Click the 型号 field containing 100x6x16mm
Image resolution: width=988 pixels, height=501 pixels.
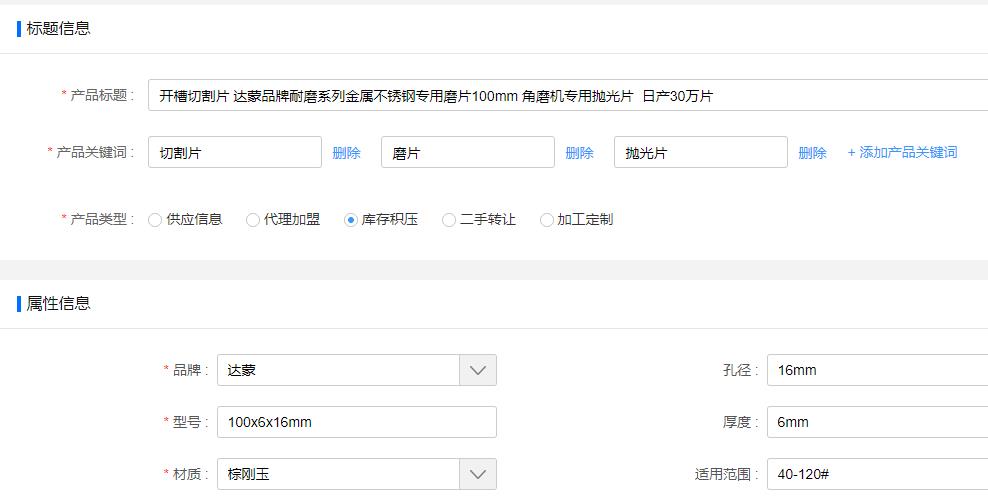[356, 422]
